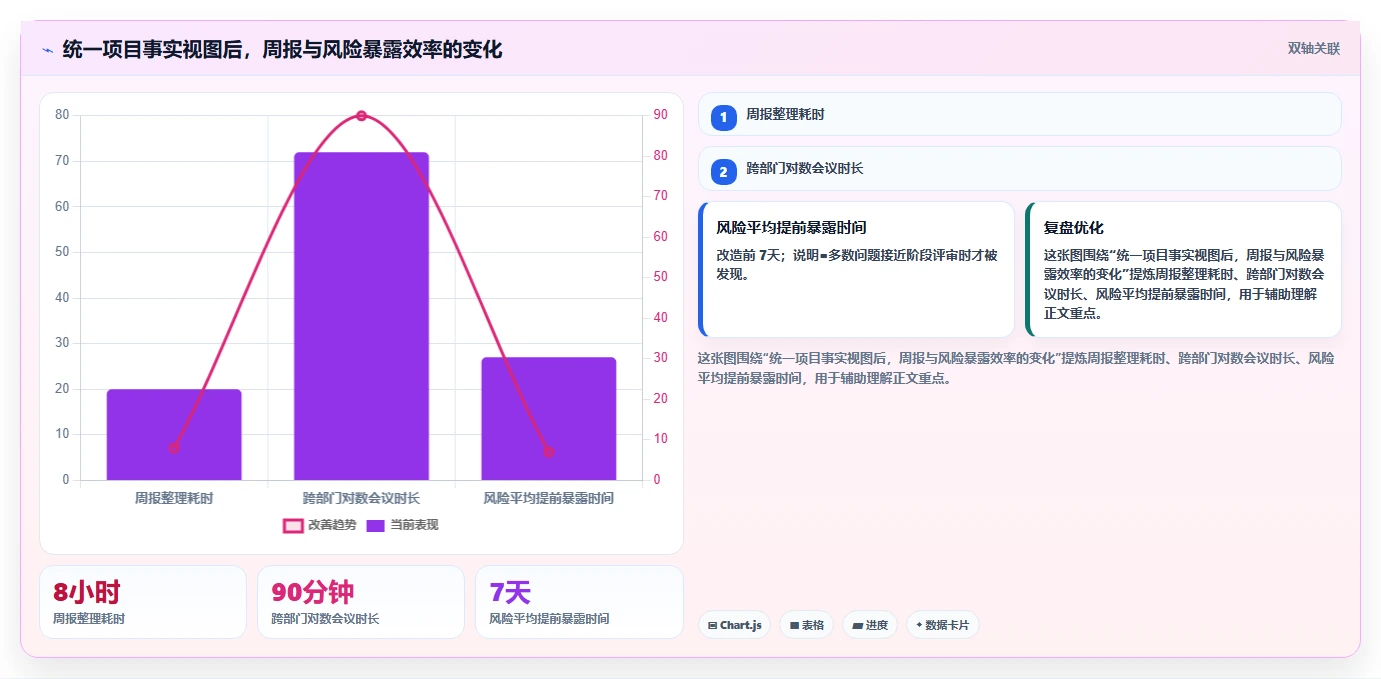Click the number 2 badge
The image size is (1381, 679).
[724, 172]
